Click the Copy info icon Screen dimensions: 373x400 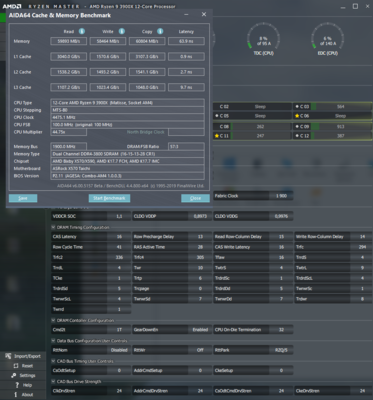coord(160,31)
